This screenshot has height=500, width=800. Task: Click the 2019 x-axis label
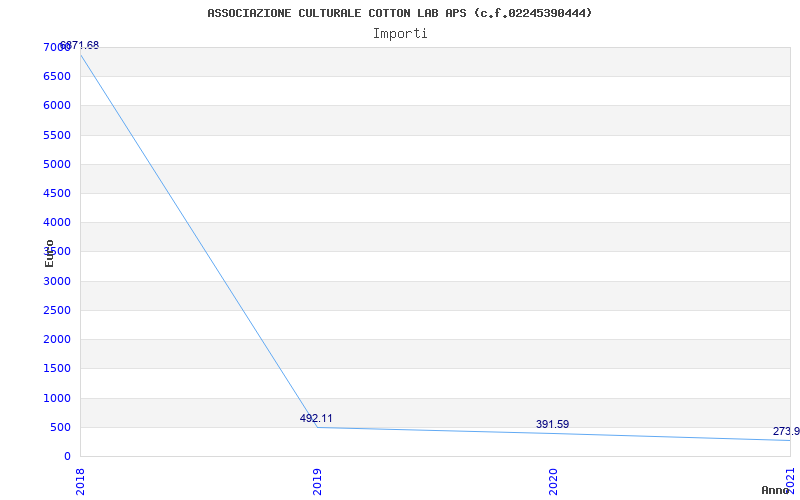click(x=317, y=480)
